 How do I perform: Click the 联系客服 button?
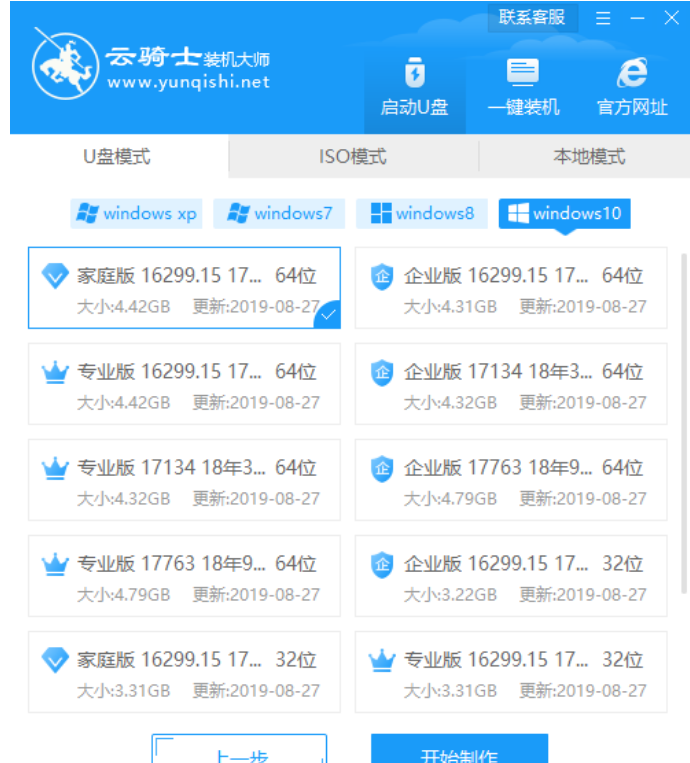[532, 18]
